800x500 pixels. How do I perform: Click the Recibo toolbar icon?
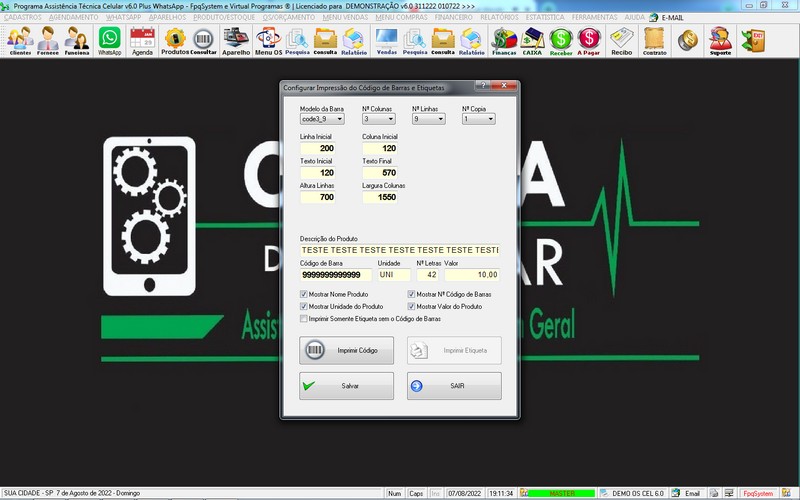click(x=622, y=40)
